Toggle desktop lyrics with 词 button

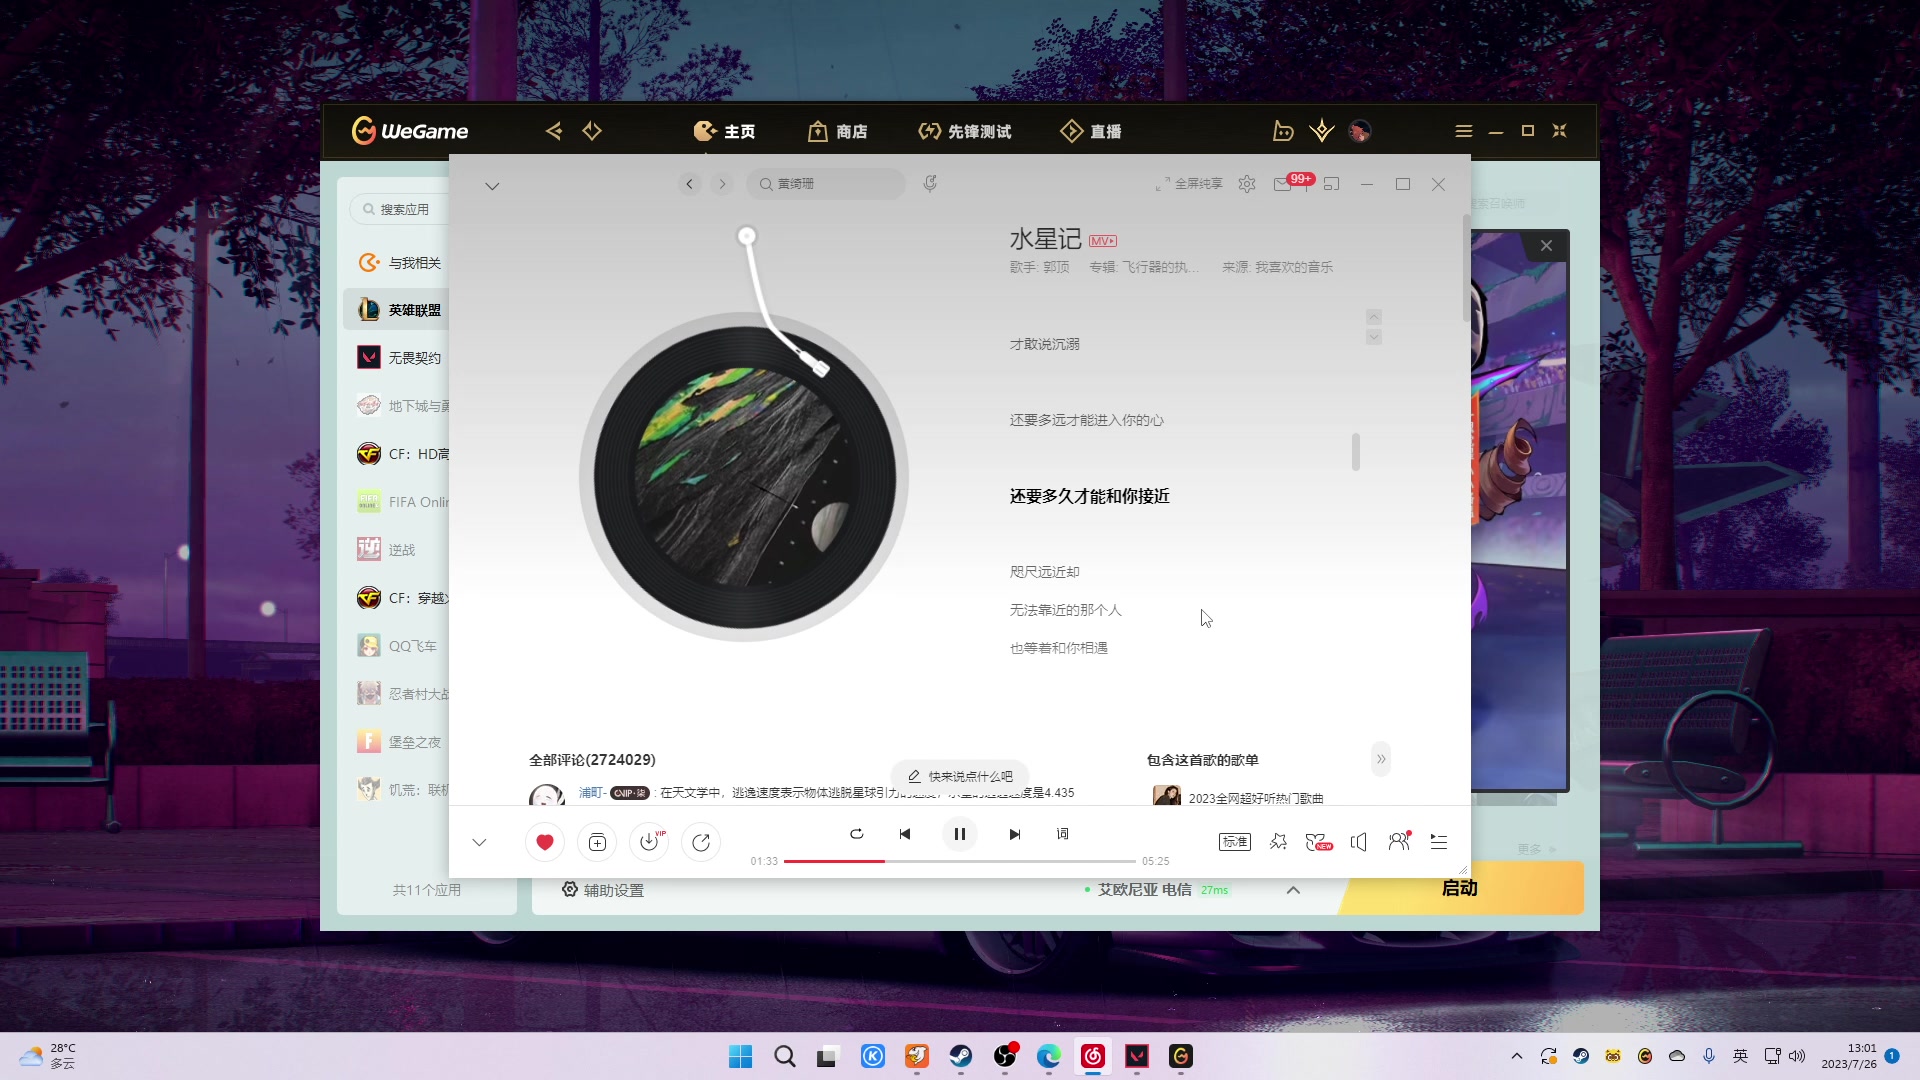tap(1063, 834)
